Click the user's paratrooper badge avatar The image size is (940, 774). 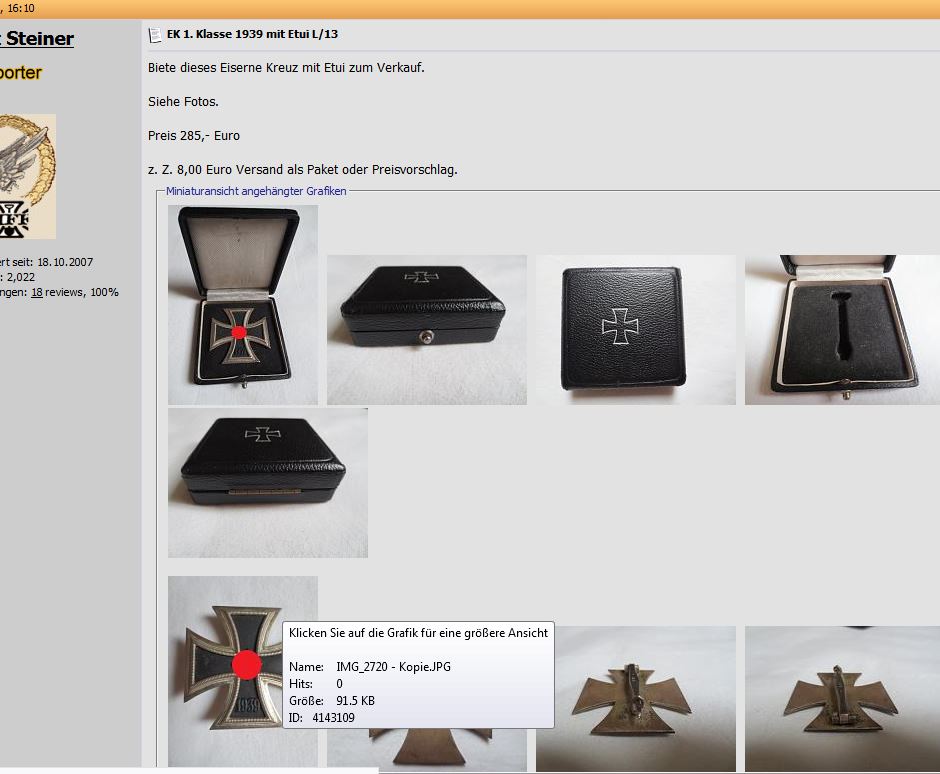point(28,176)
